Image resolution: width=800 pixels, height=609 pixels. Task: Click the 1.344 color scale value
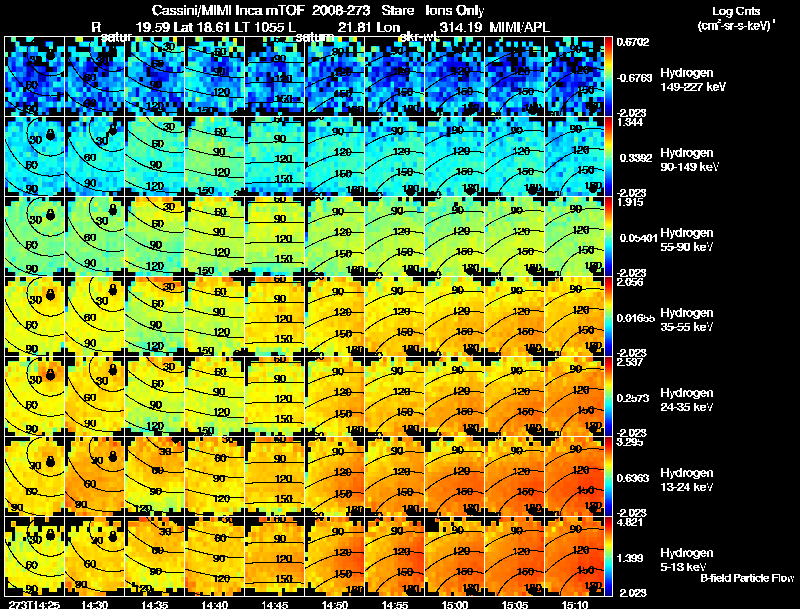click(x=630, y=122)
